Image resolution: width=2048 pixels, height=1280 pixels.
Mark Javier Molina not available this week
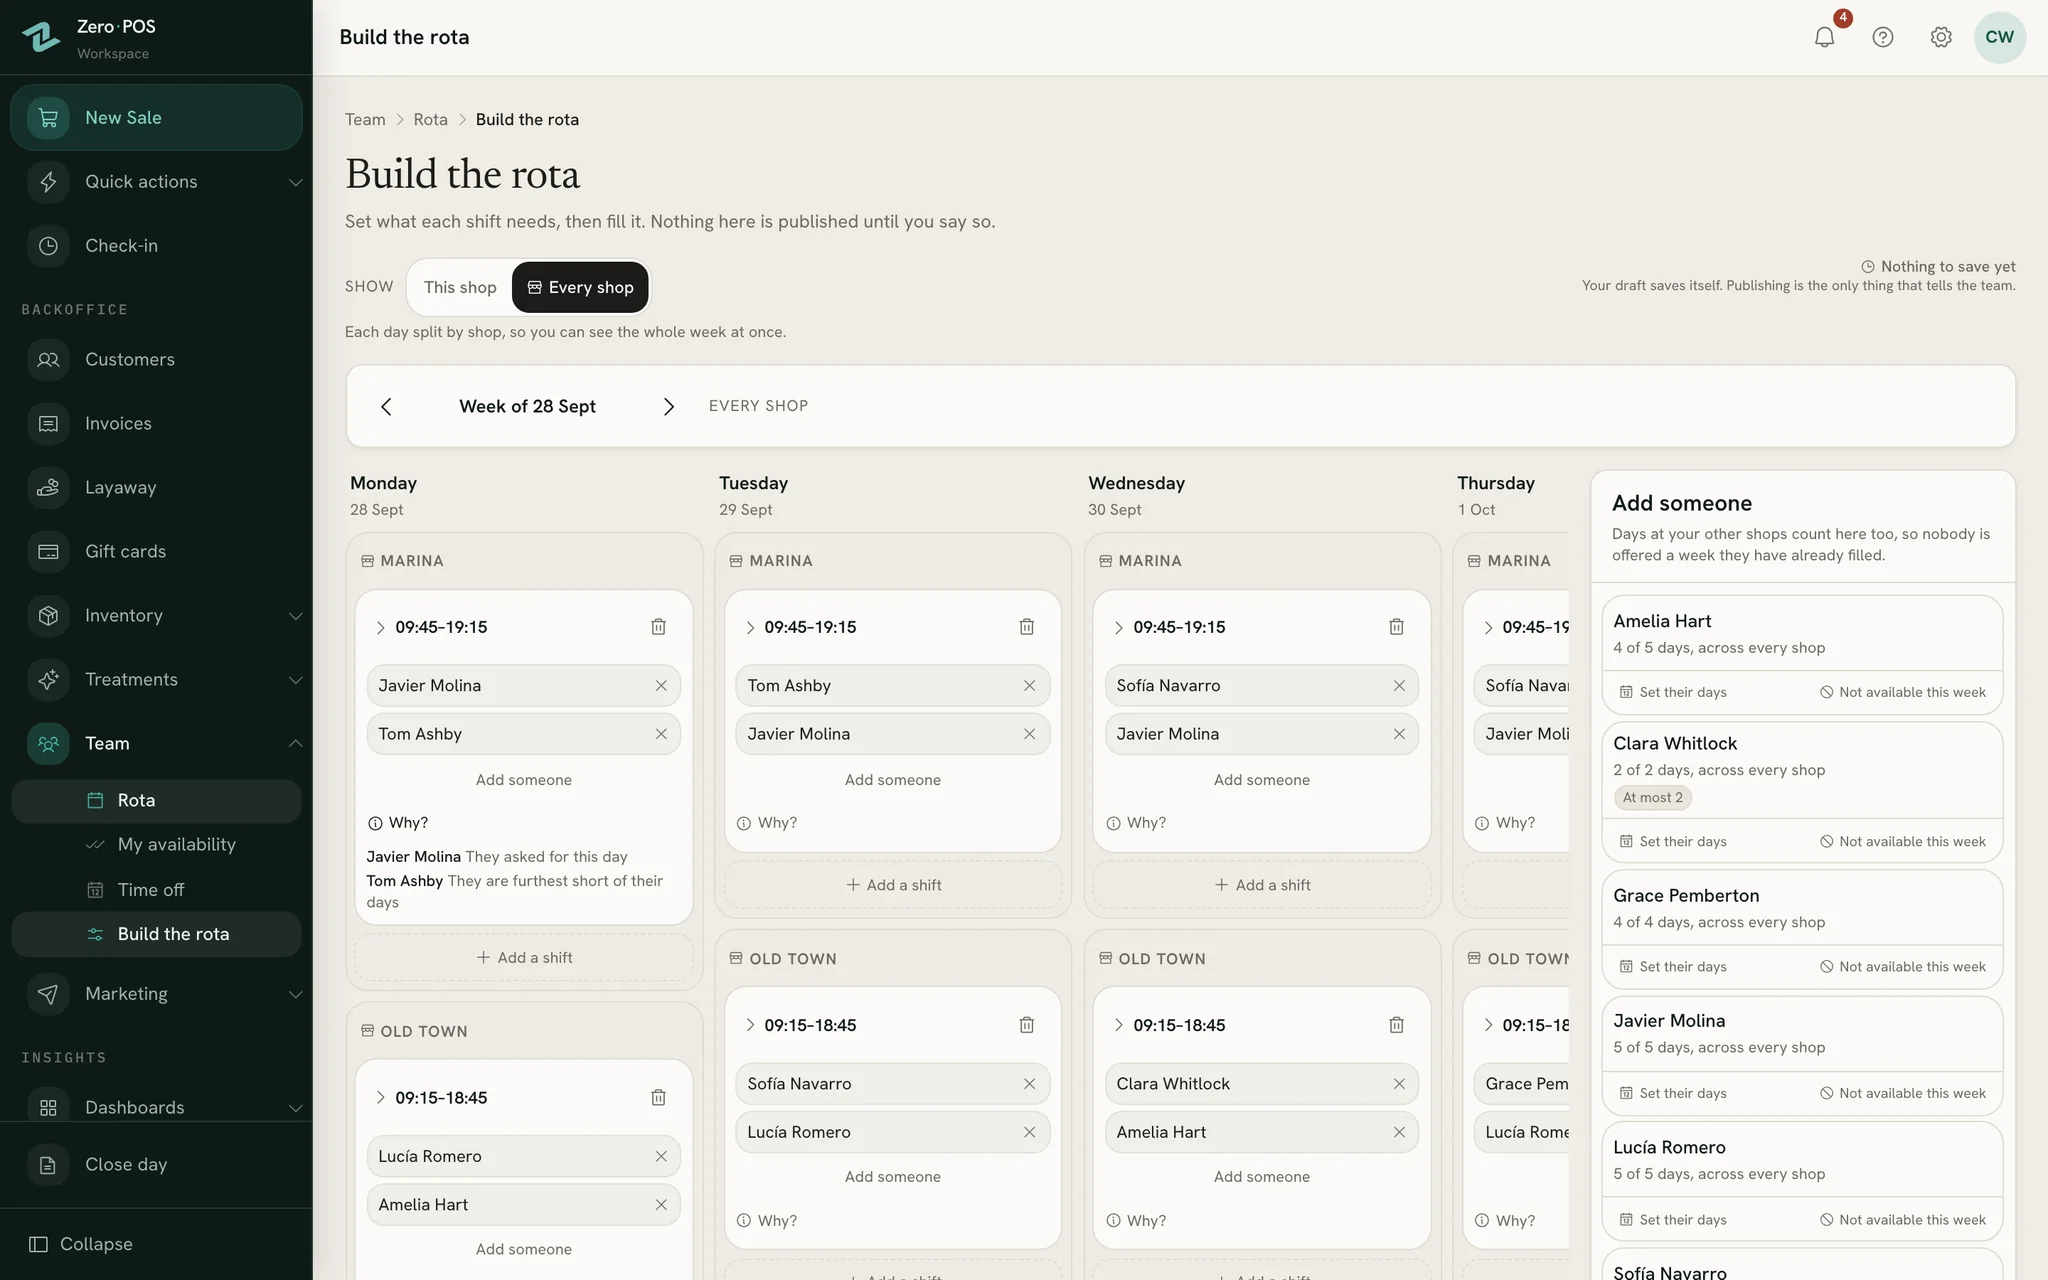pyautogui.click(x=1902, y=1093)
